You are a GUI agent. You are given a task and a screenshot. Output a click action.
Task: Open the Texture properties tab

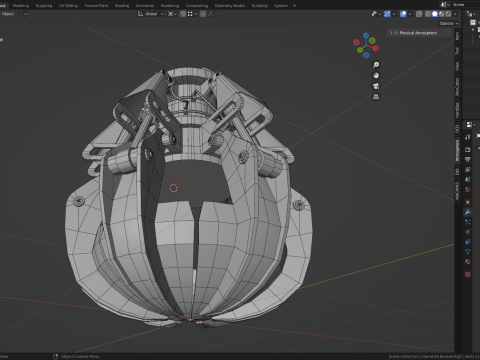coord(468,274)
